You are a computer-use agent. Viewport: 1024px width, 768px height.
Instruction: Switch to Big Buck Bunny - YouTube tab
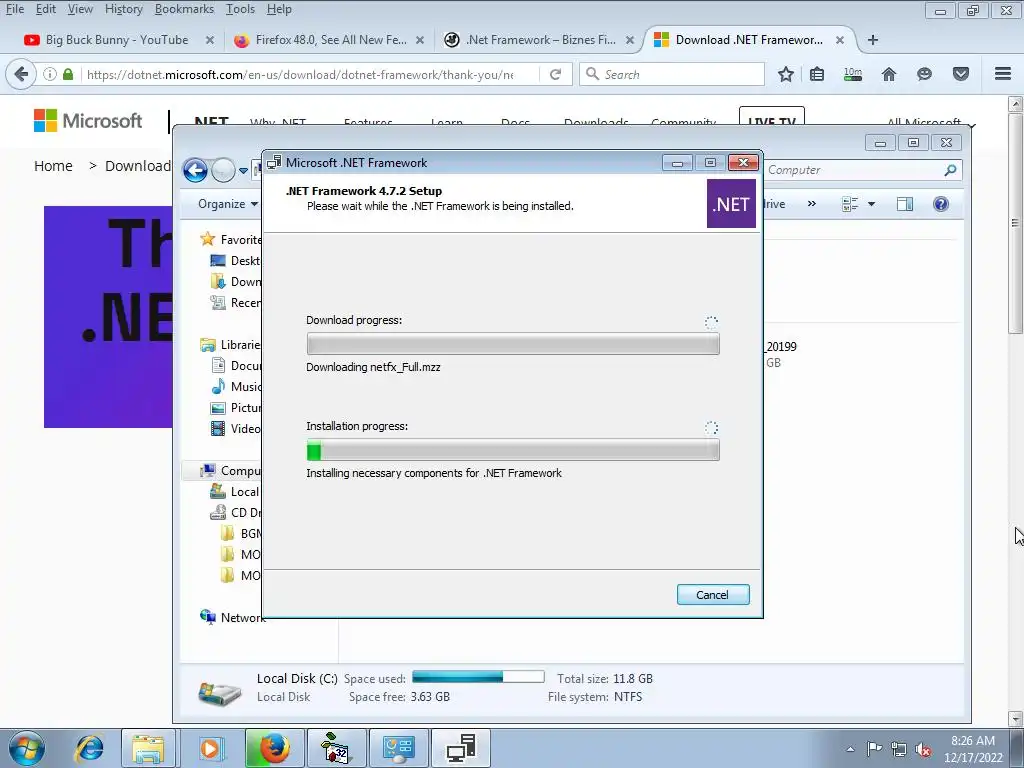click(x=116, y=40)
